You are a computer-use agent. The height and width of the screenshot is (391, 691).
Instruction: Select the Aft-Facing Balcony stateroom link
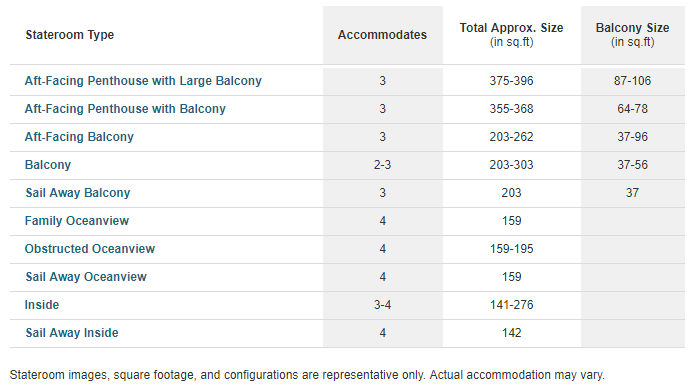[79, 137]
